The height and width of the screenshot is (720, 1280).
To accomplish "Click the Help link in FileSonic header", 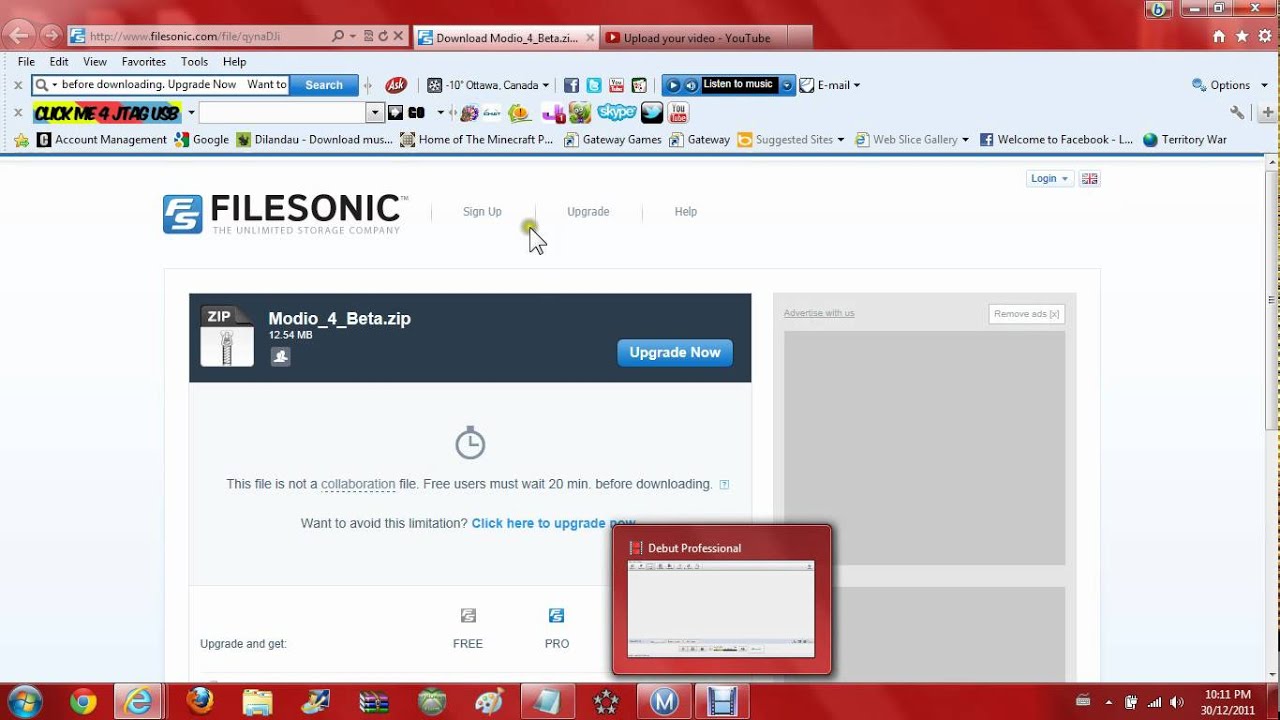I will (x=686, y=212).
